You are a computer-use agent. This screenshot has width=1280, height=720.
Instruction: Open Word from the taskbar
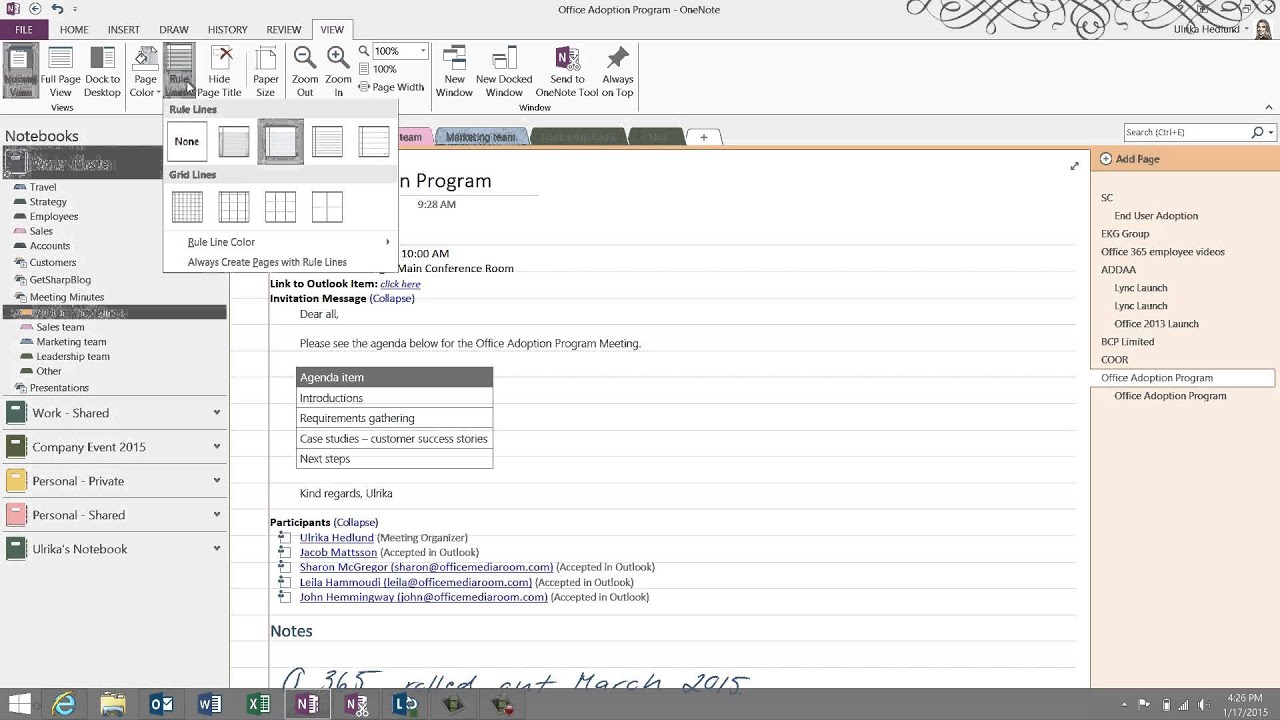click(210, 705)
